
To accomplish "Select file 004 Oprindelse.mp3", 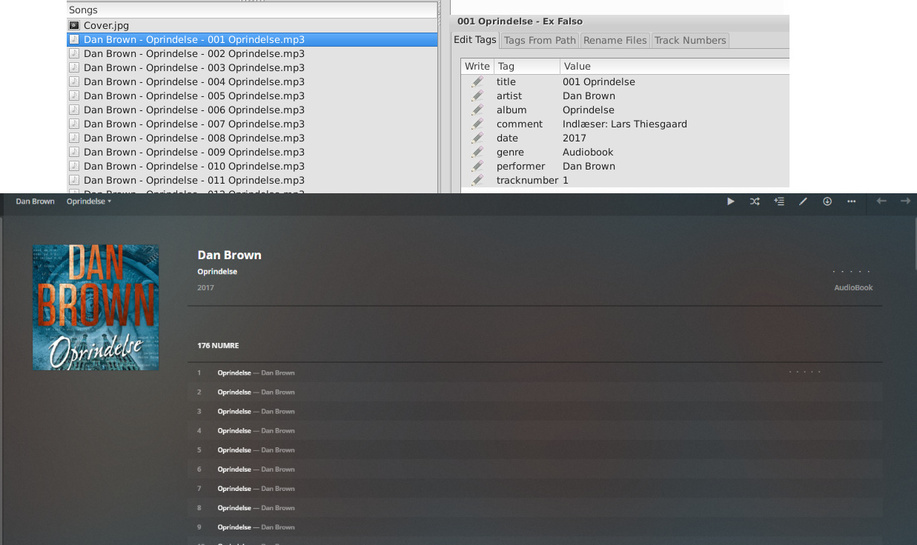I will [252, 82].
